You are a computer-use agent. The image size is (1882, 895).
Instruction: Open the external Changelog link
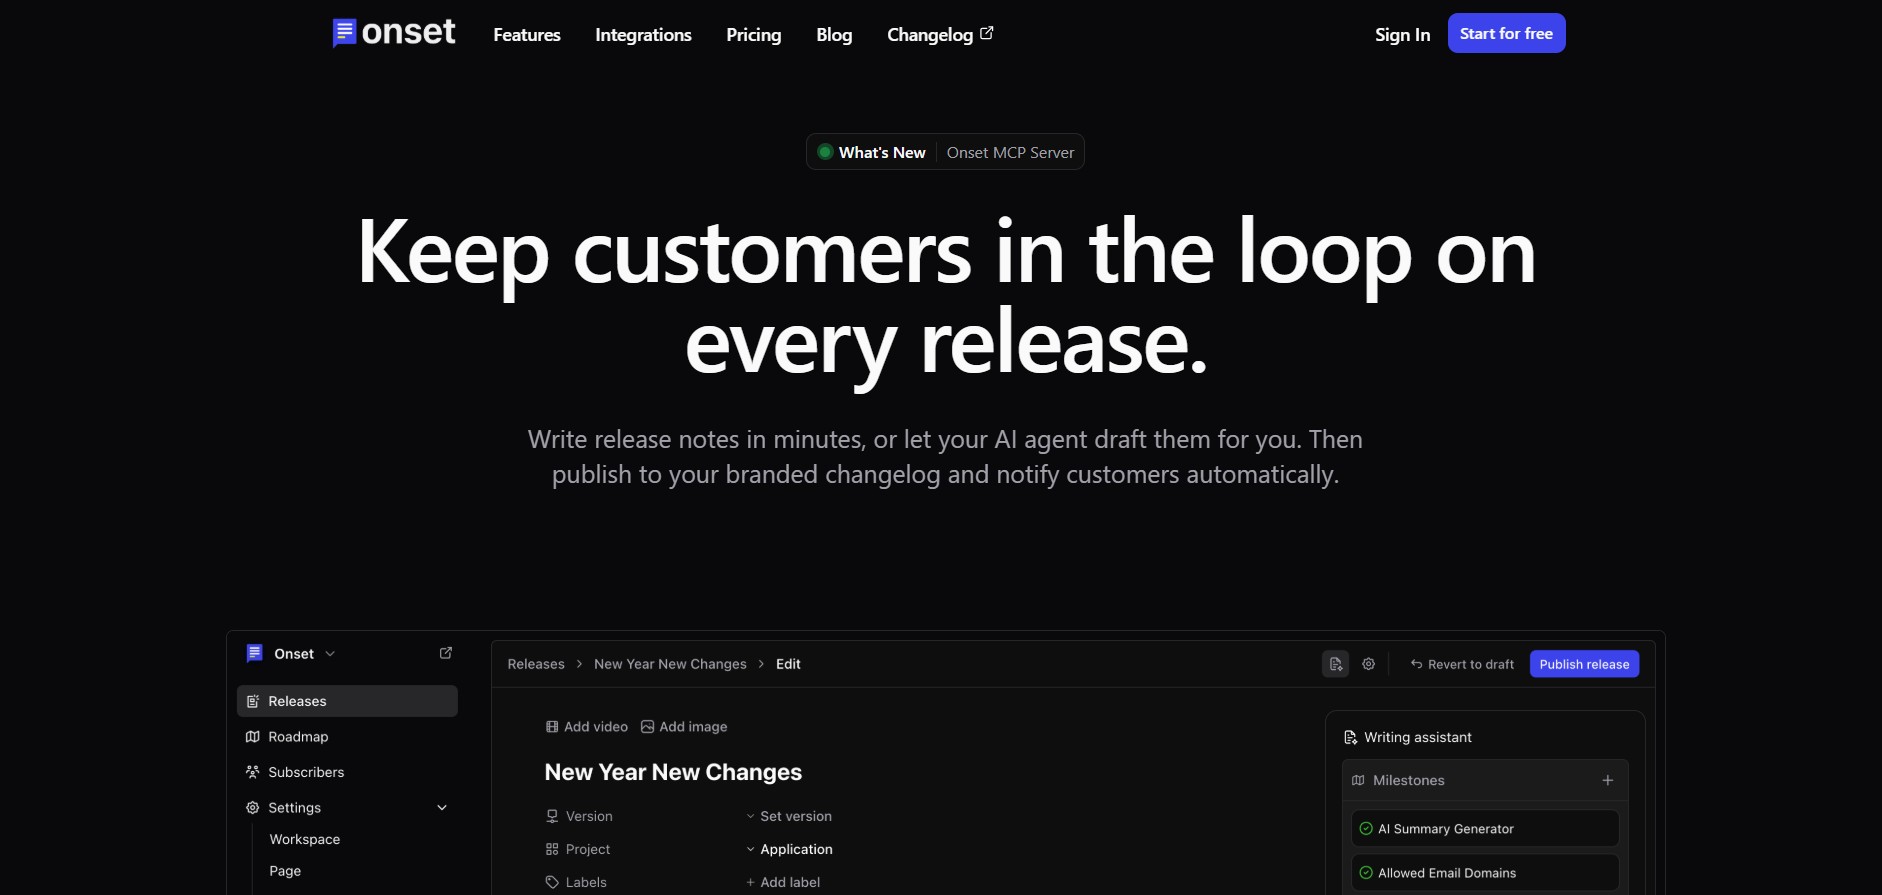(x=940, y=35)
